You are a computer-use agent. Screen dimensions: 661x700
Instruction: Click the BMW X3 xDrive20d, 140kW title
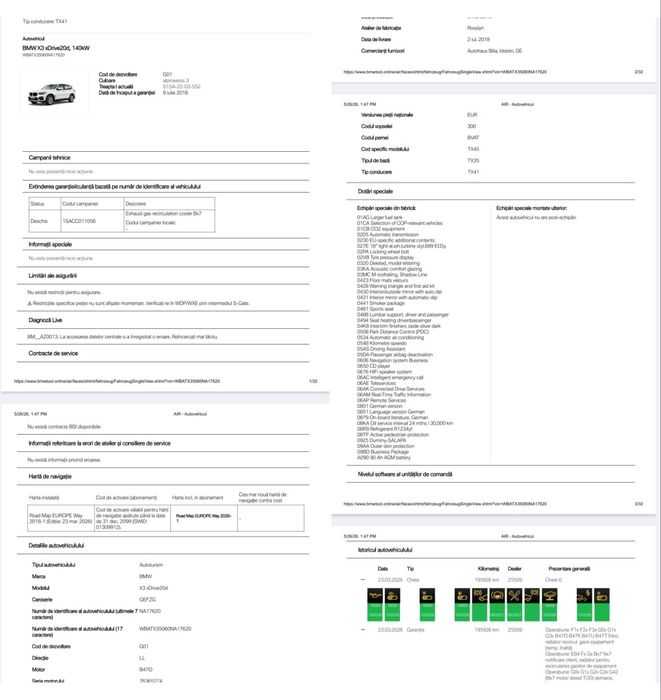[56, 48]
